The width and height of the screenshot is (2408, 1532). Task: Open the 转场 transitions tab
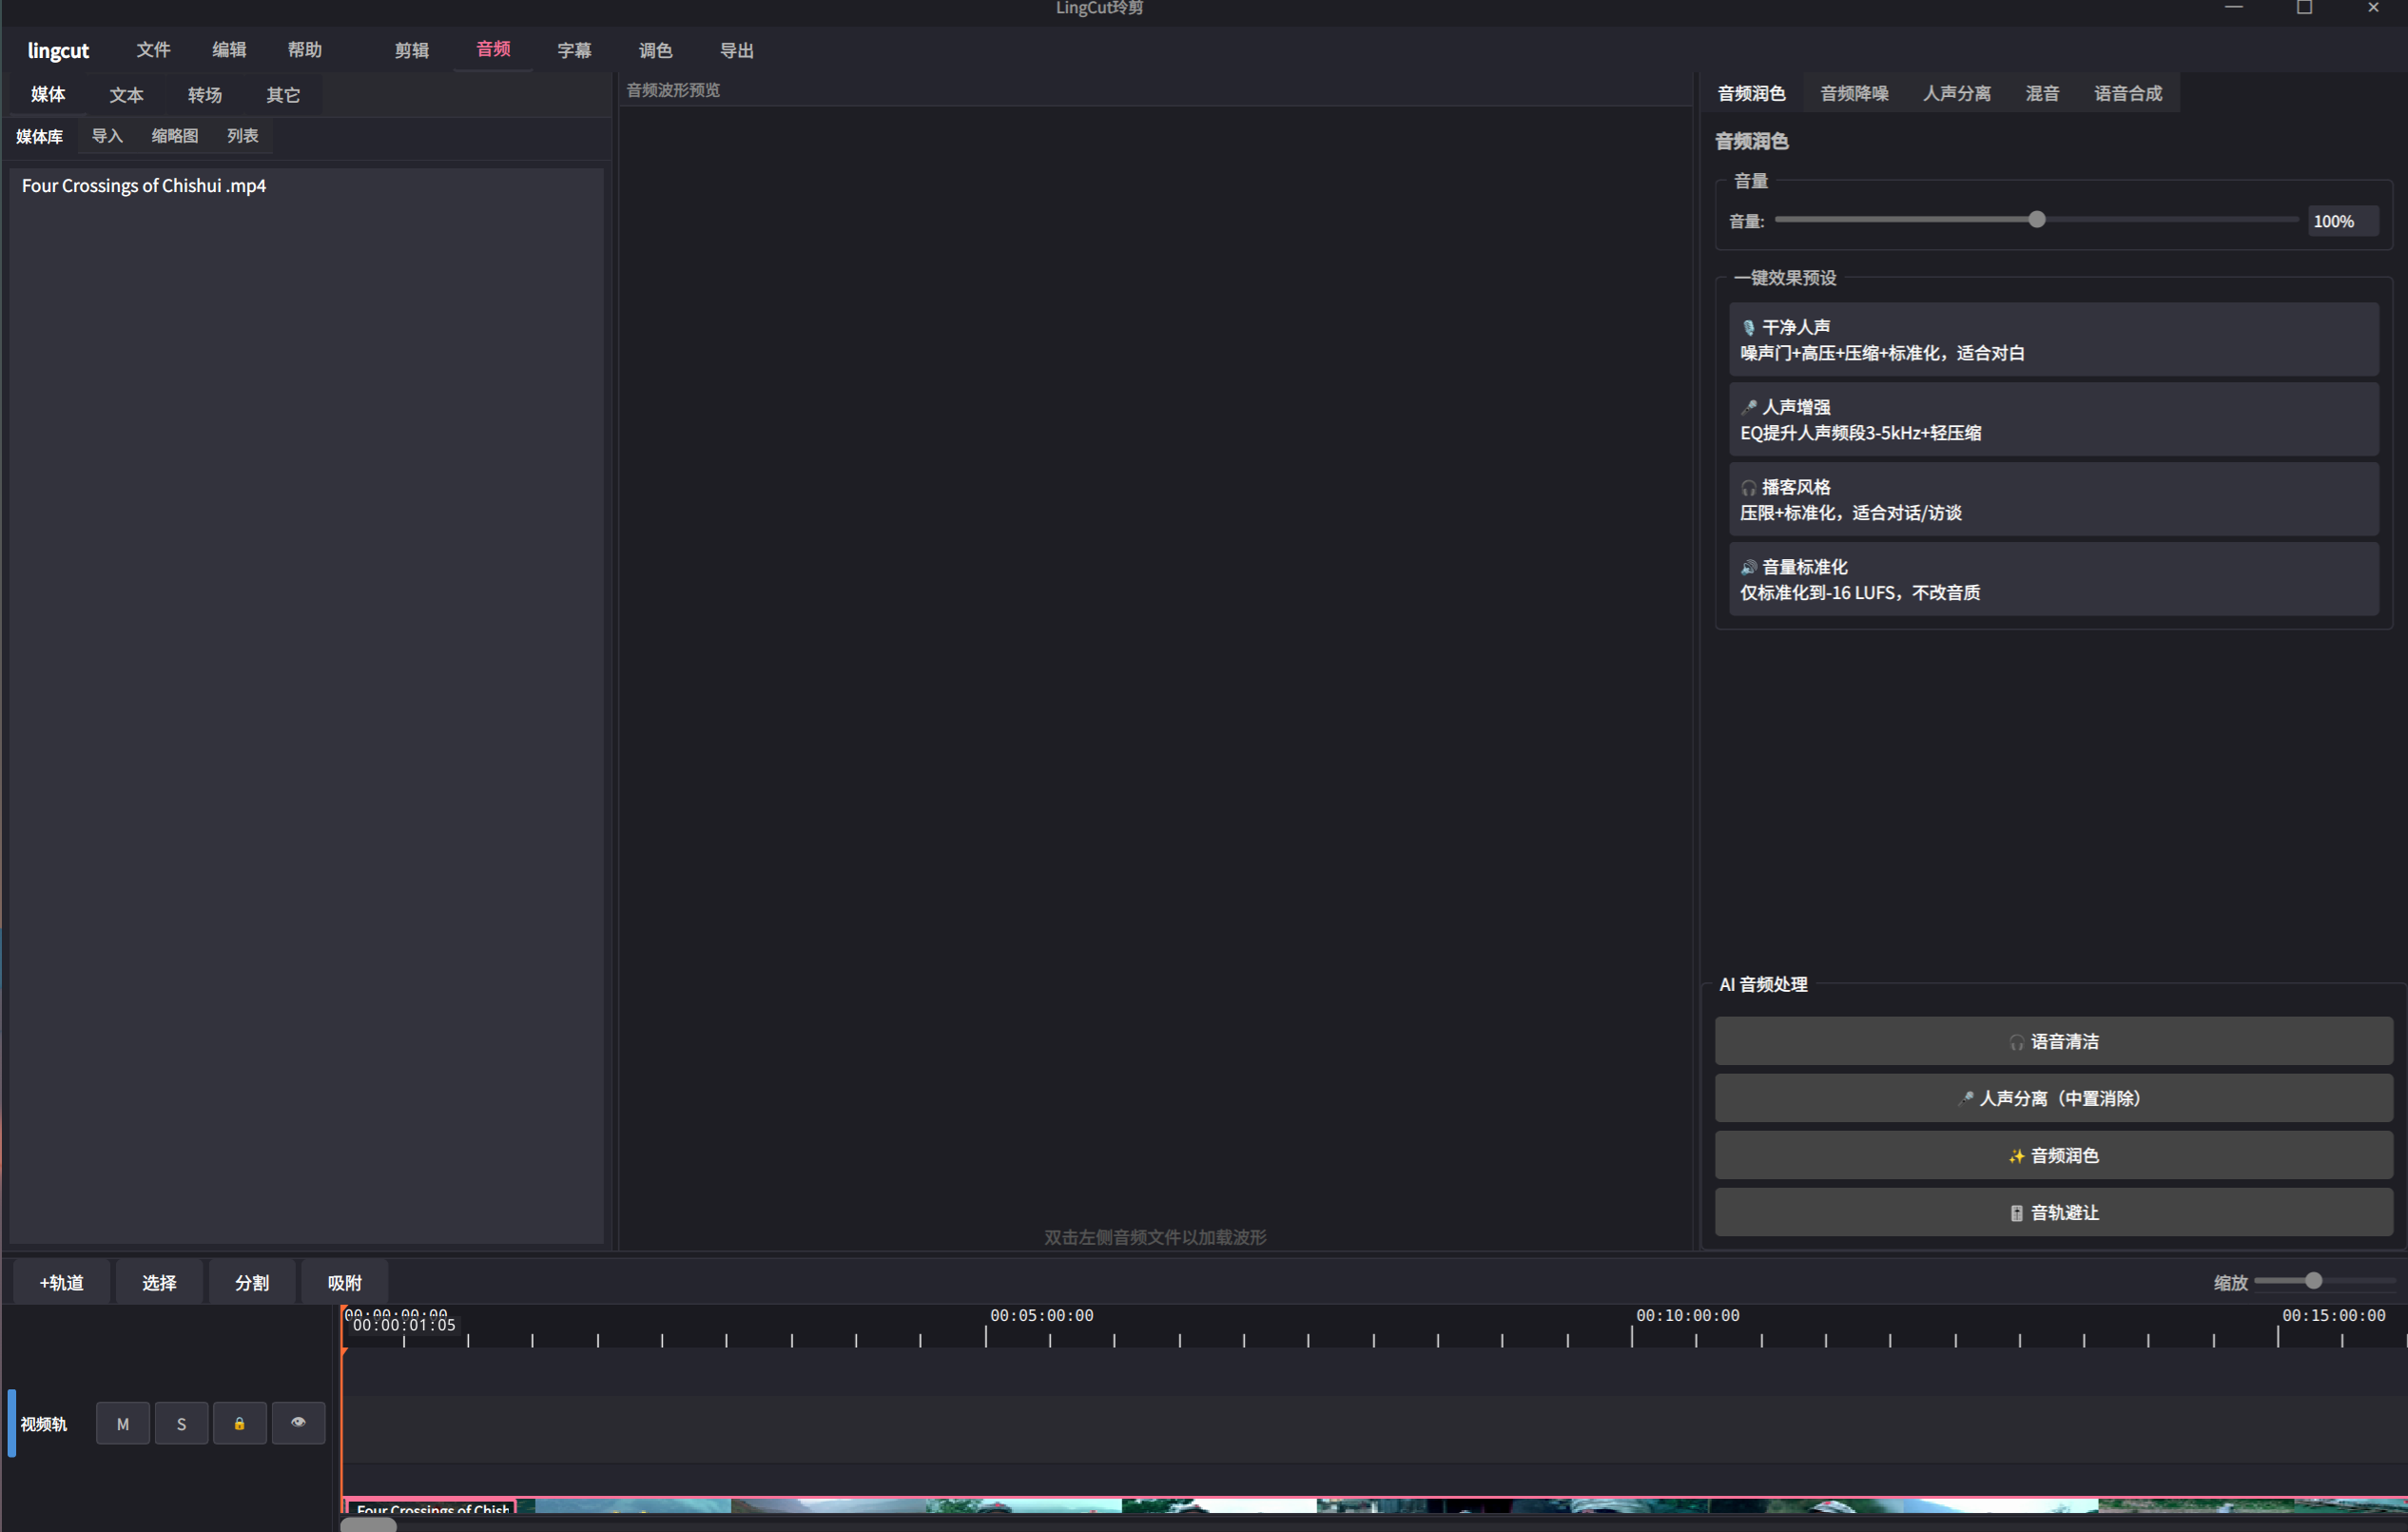(x=204, y=95)
